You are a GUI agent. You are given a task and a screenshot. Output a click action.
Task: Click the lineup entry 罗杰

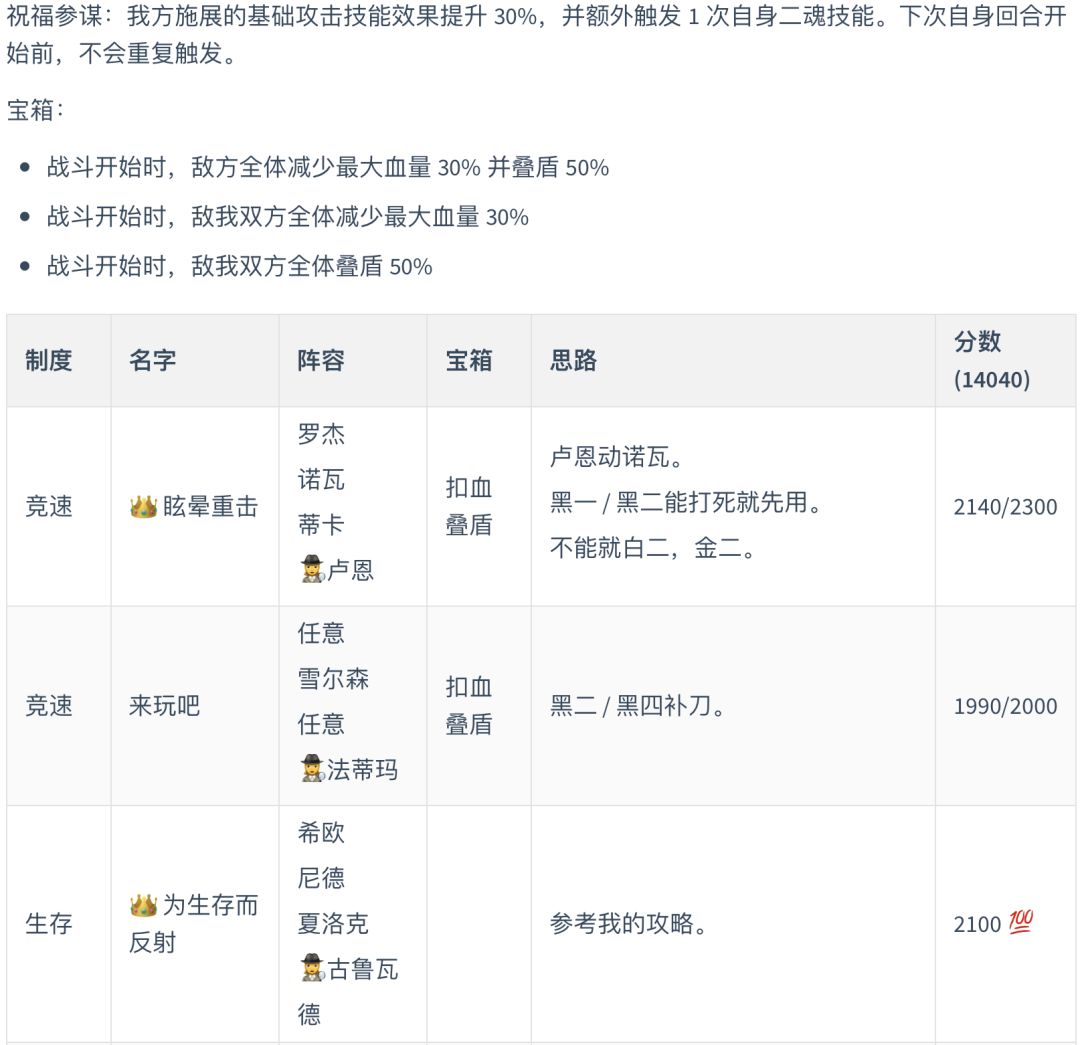pos(321,434)
